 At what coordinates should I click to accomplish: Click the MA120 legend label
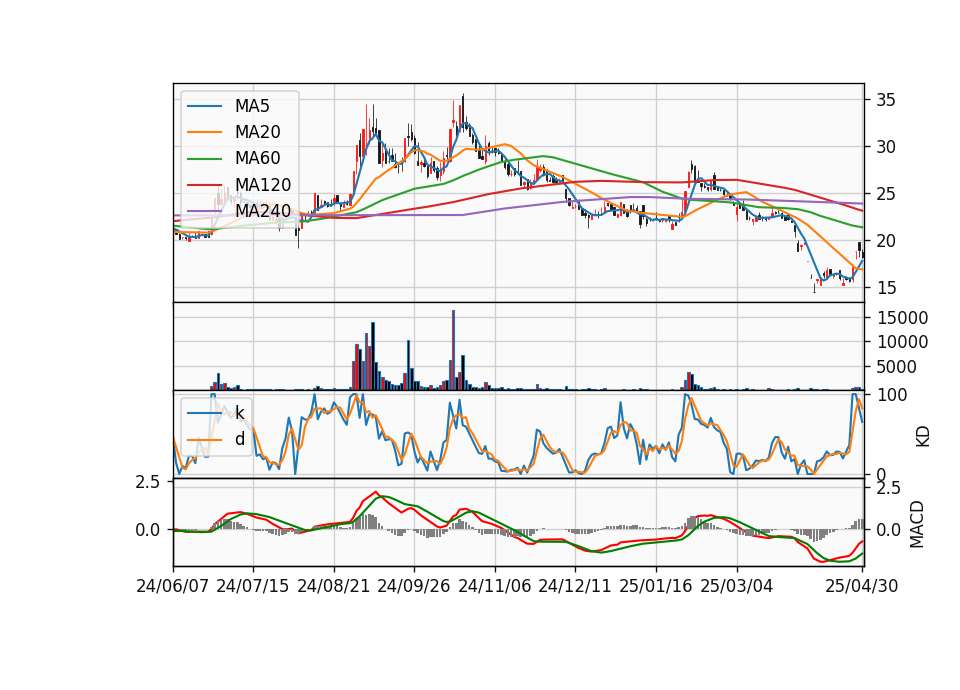(x=263, y=184)
